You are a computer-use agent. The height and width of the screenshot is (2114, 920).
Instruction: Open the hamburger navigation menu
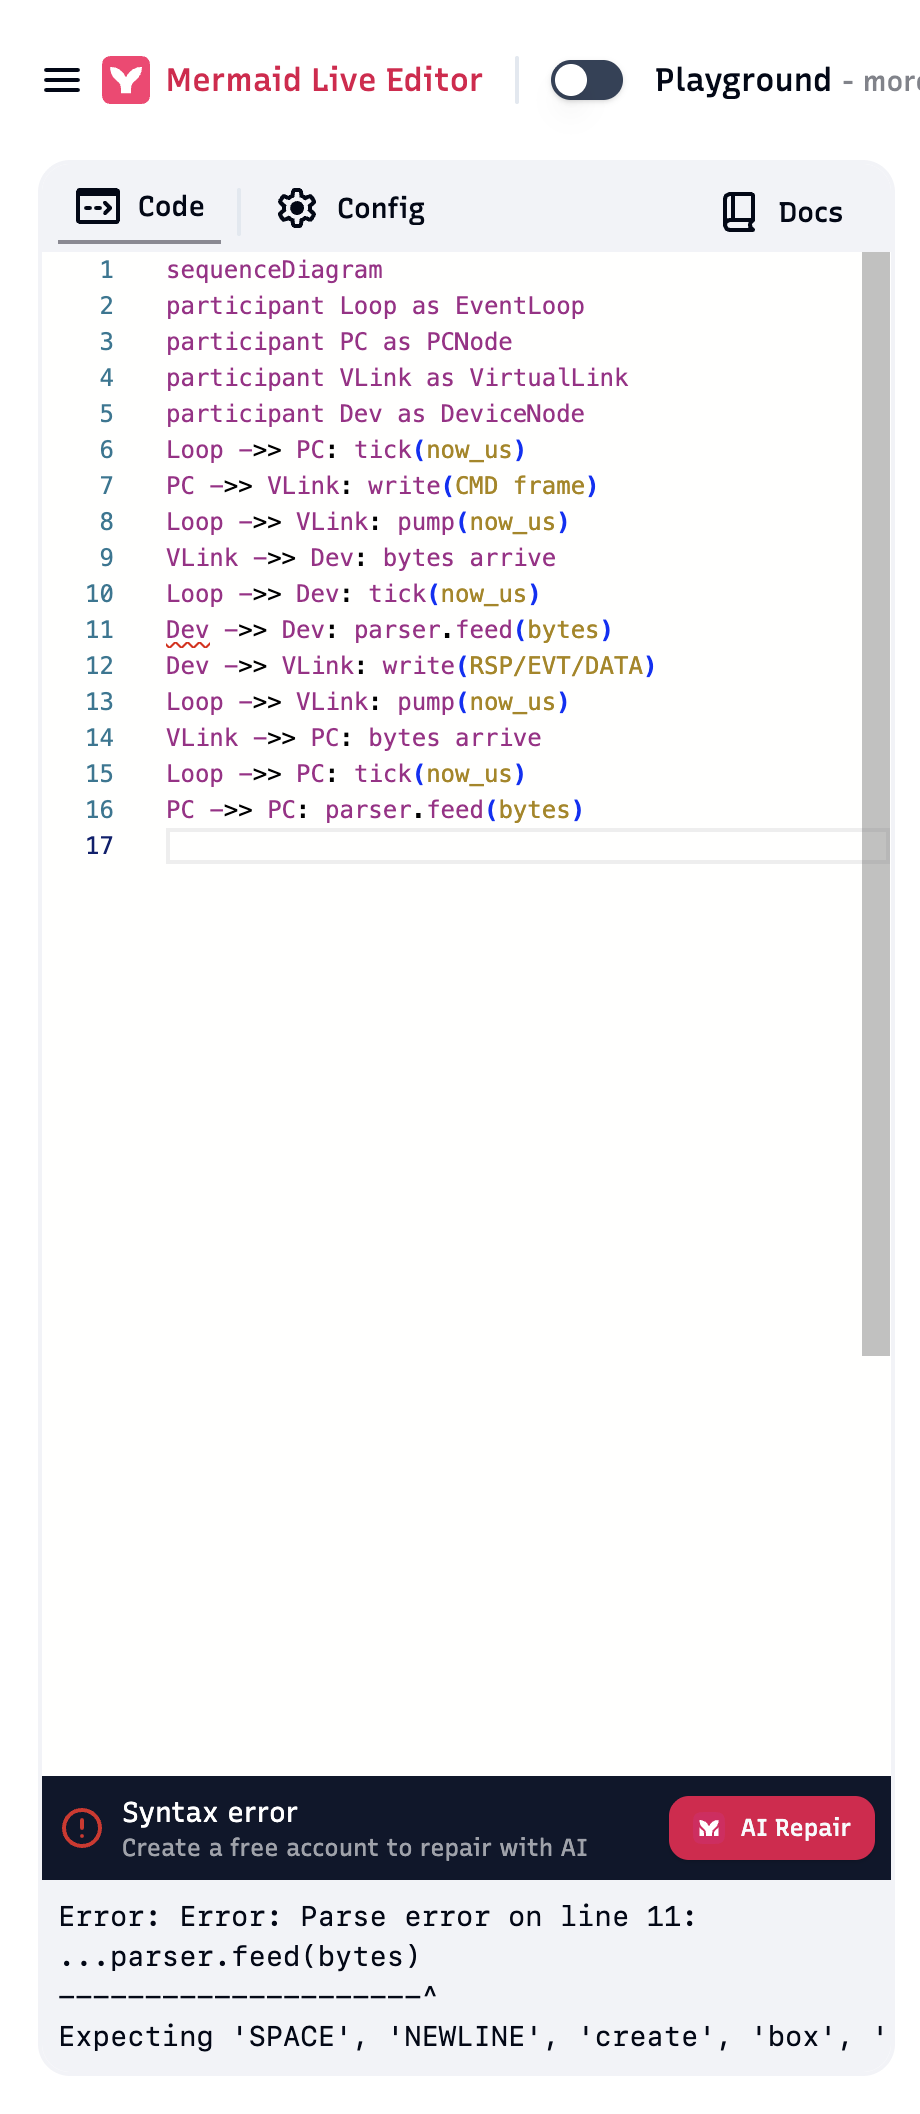point(62,80)
